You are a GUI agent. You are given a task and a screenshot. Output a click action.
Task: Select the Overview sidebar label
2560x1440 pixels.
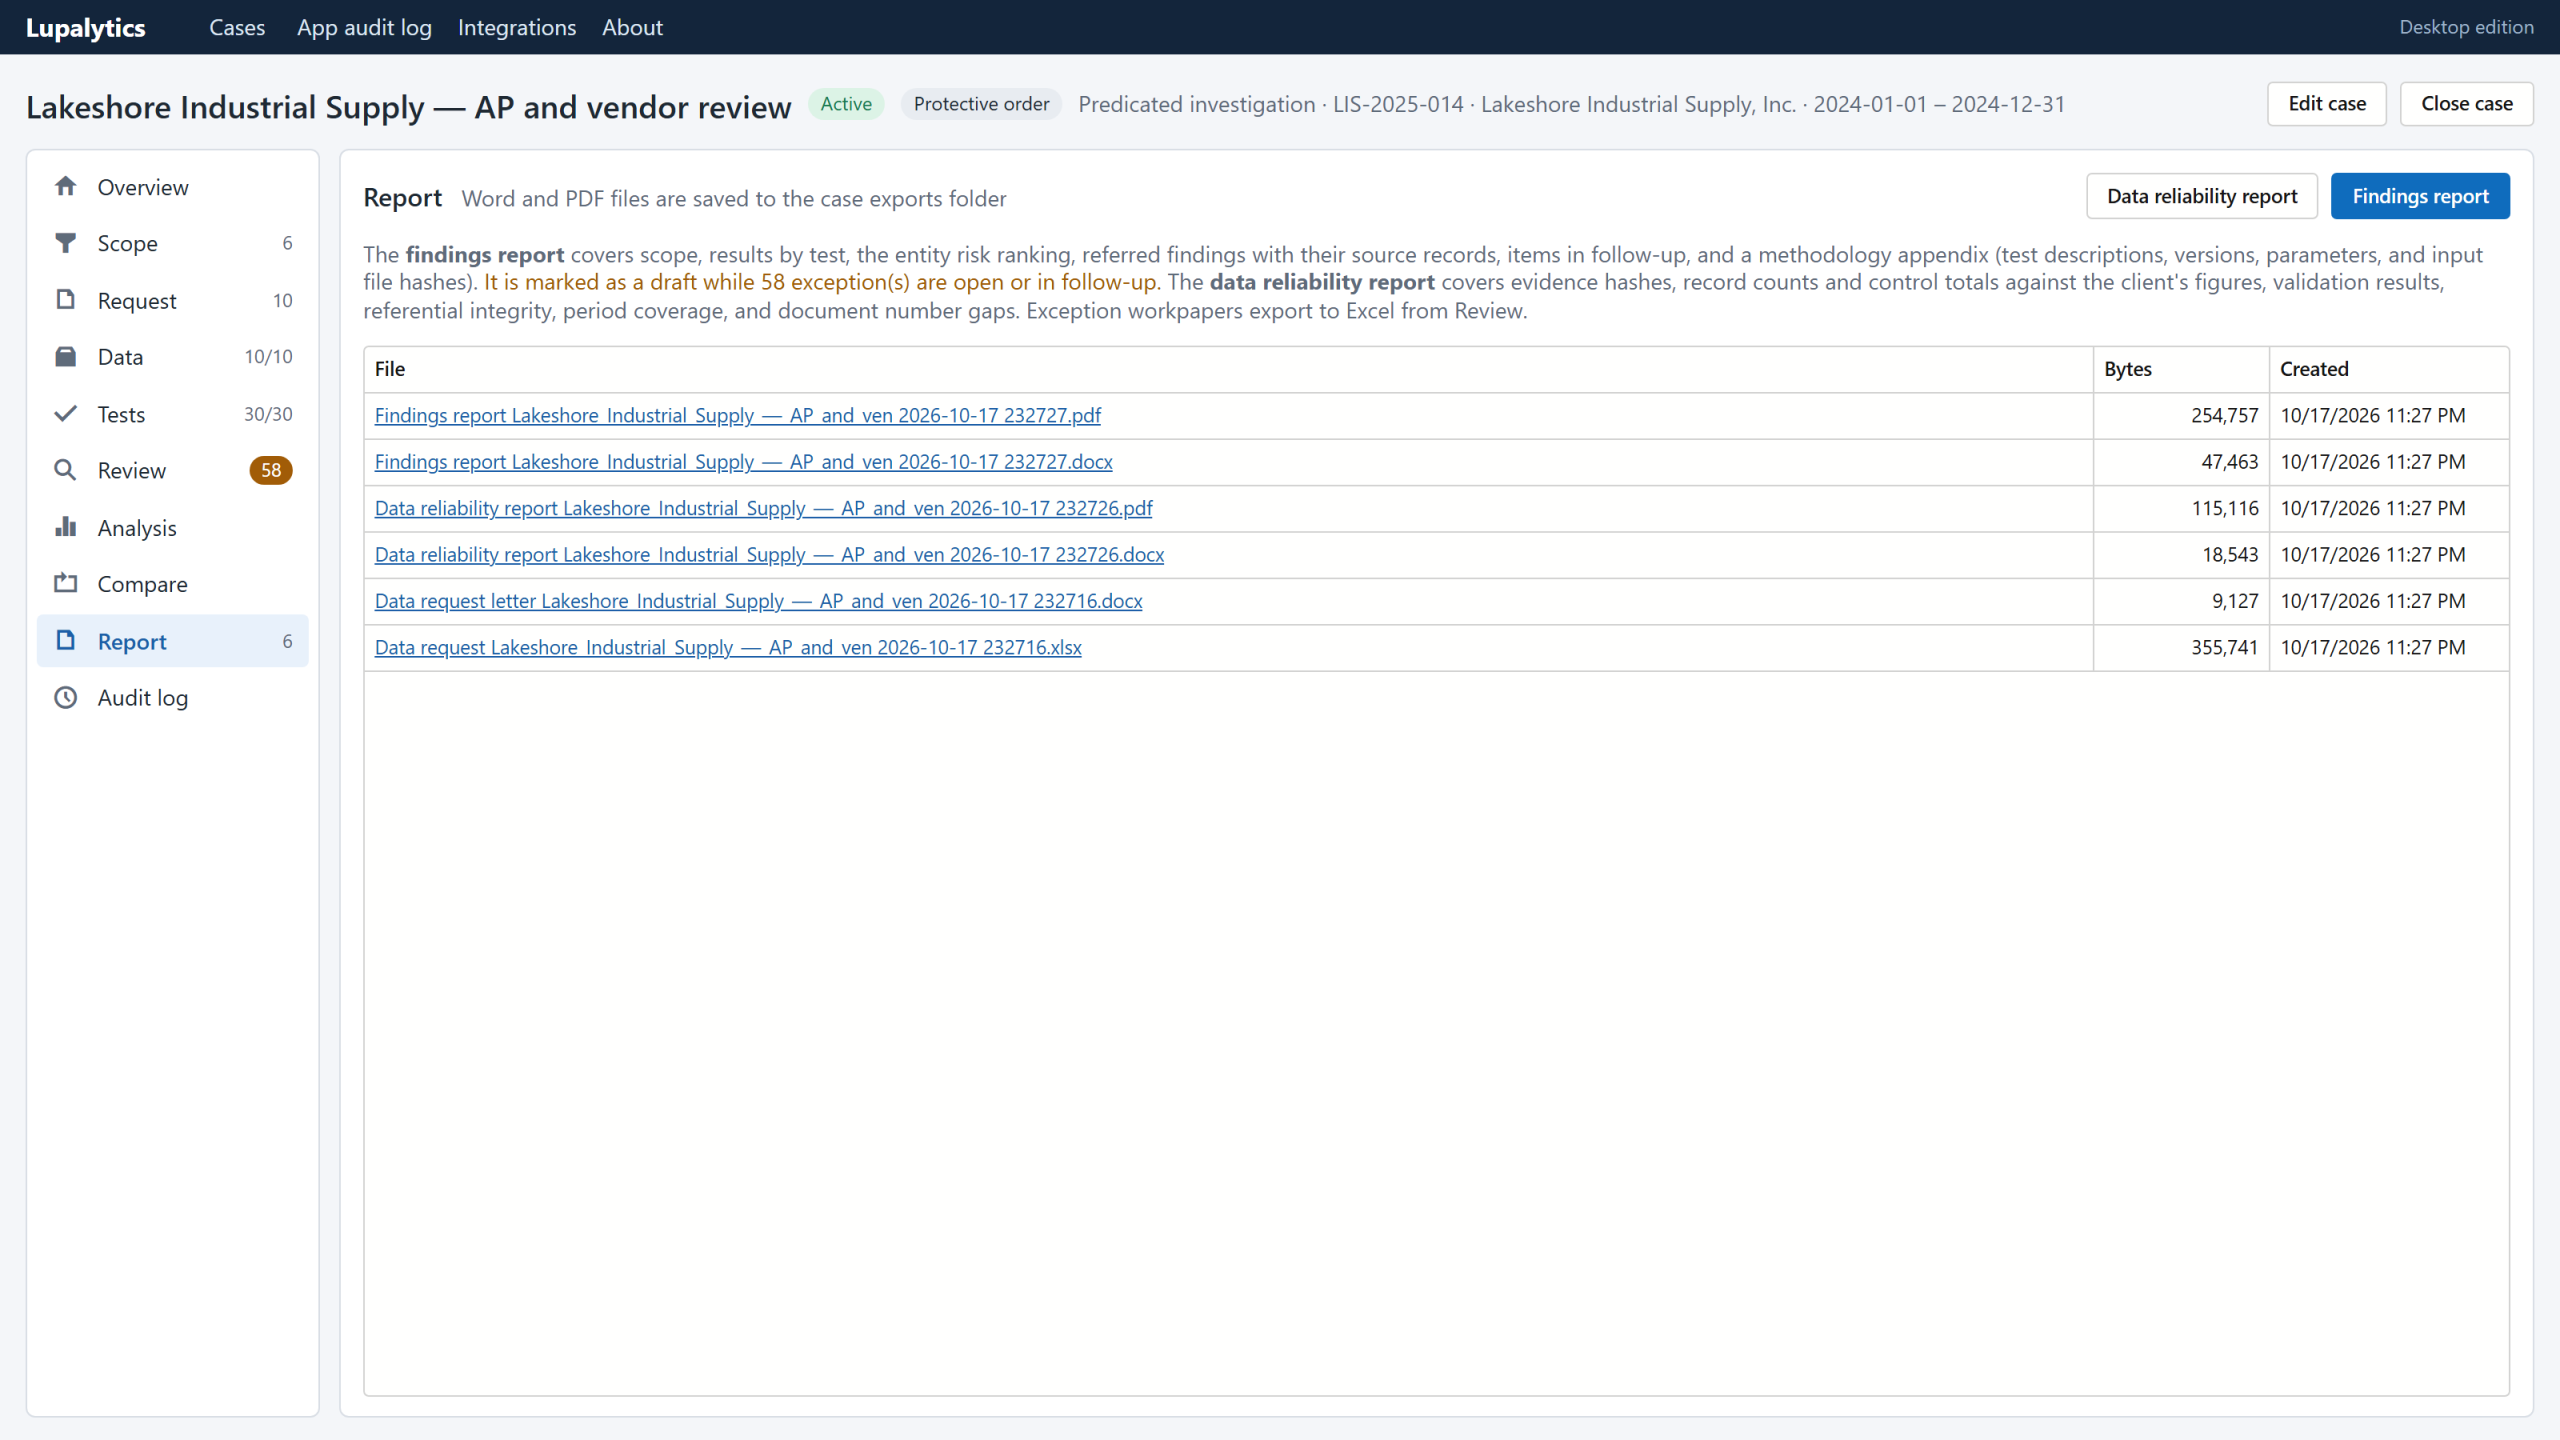[143, 187]
